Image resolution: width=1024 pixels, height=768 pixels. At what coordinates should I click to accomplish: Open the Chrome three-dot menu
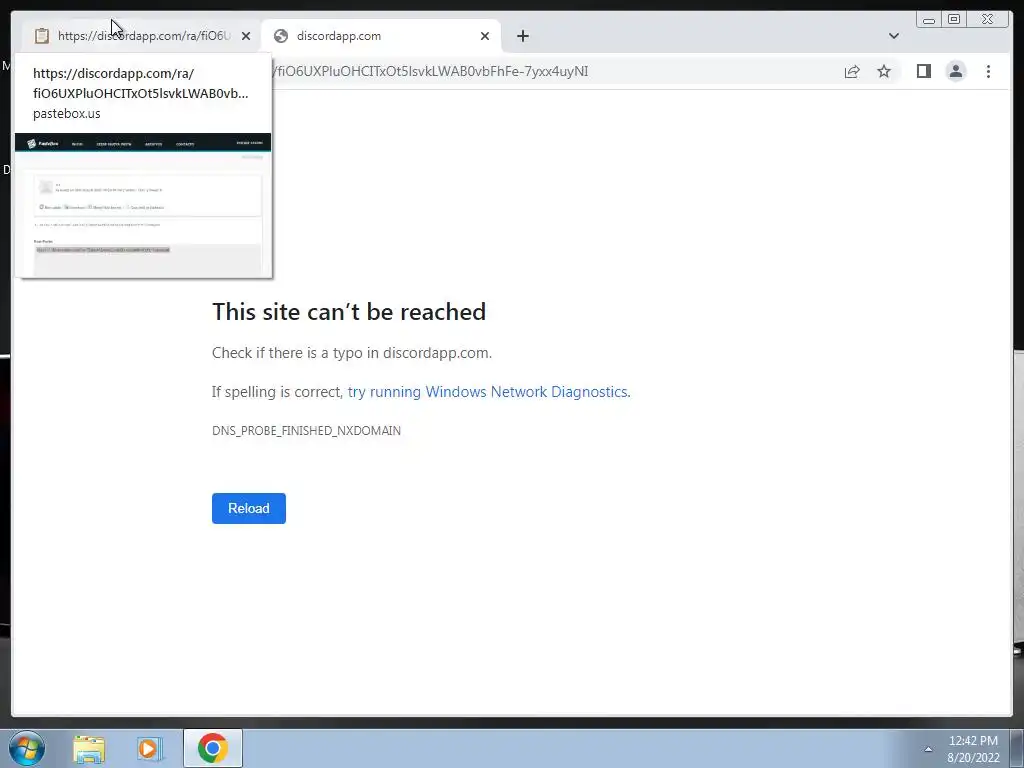(988, 71)
